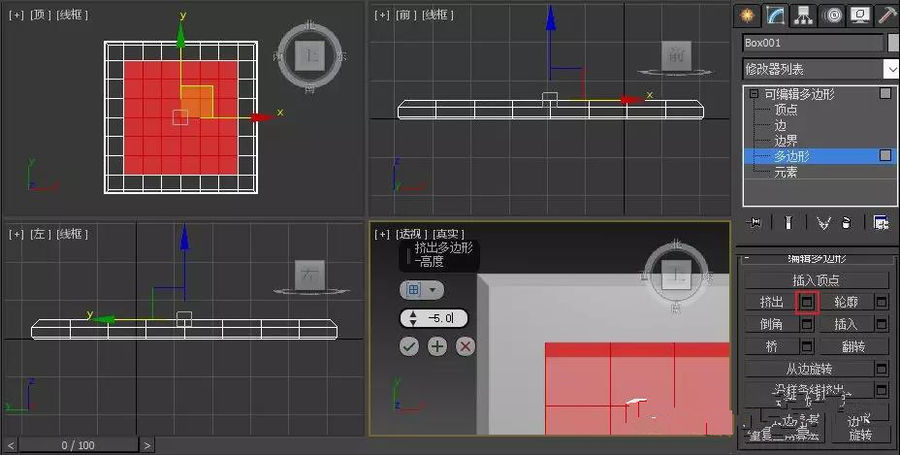Click the yellow XY plane handle of gizmo
This screenshot has width=900, height=455.
[x=197, y=103]
